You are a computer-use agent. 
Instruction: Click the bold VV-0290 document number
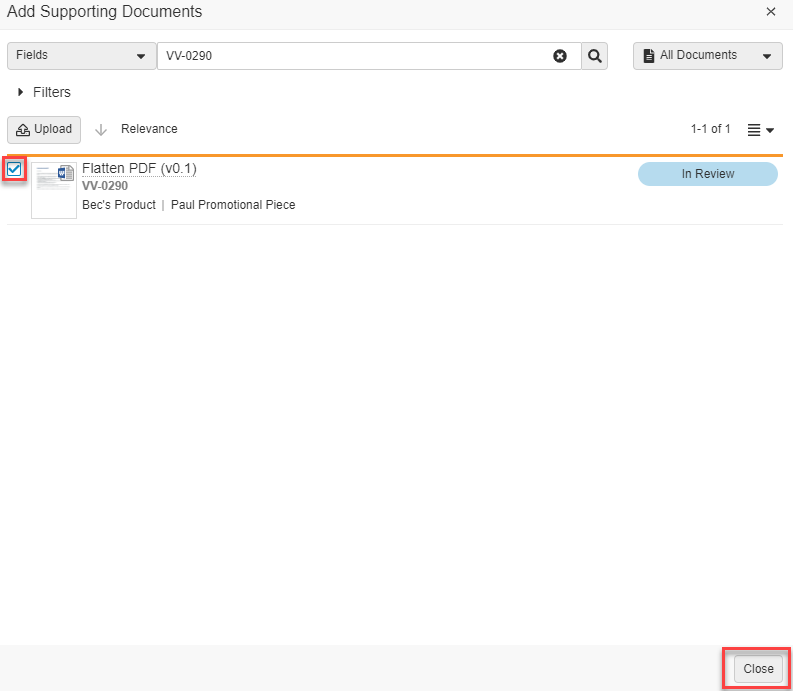pyautogui.click(x=105, y=186)
